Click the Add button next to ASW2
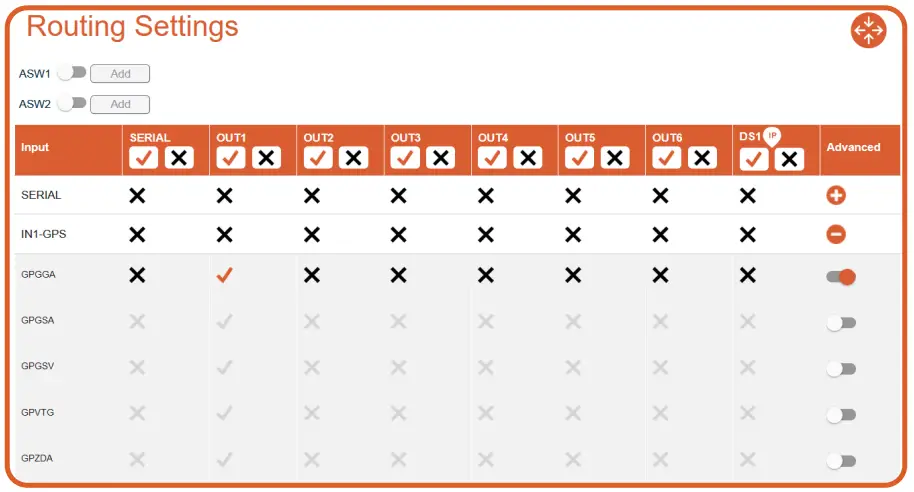Image resolution: width=914 pixels, height=492 pixels. point(120,104)
